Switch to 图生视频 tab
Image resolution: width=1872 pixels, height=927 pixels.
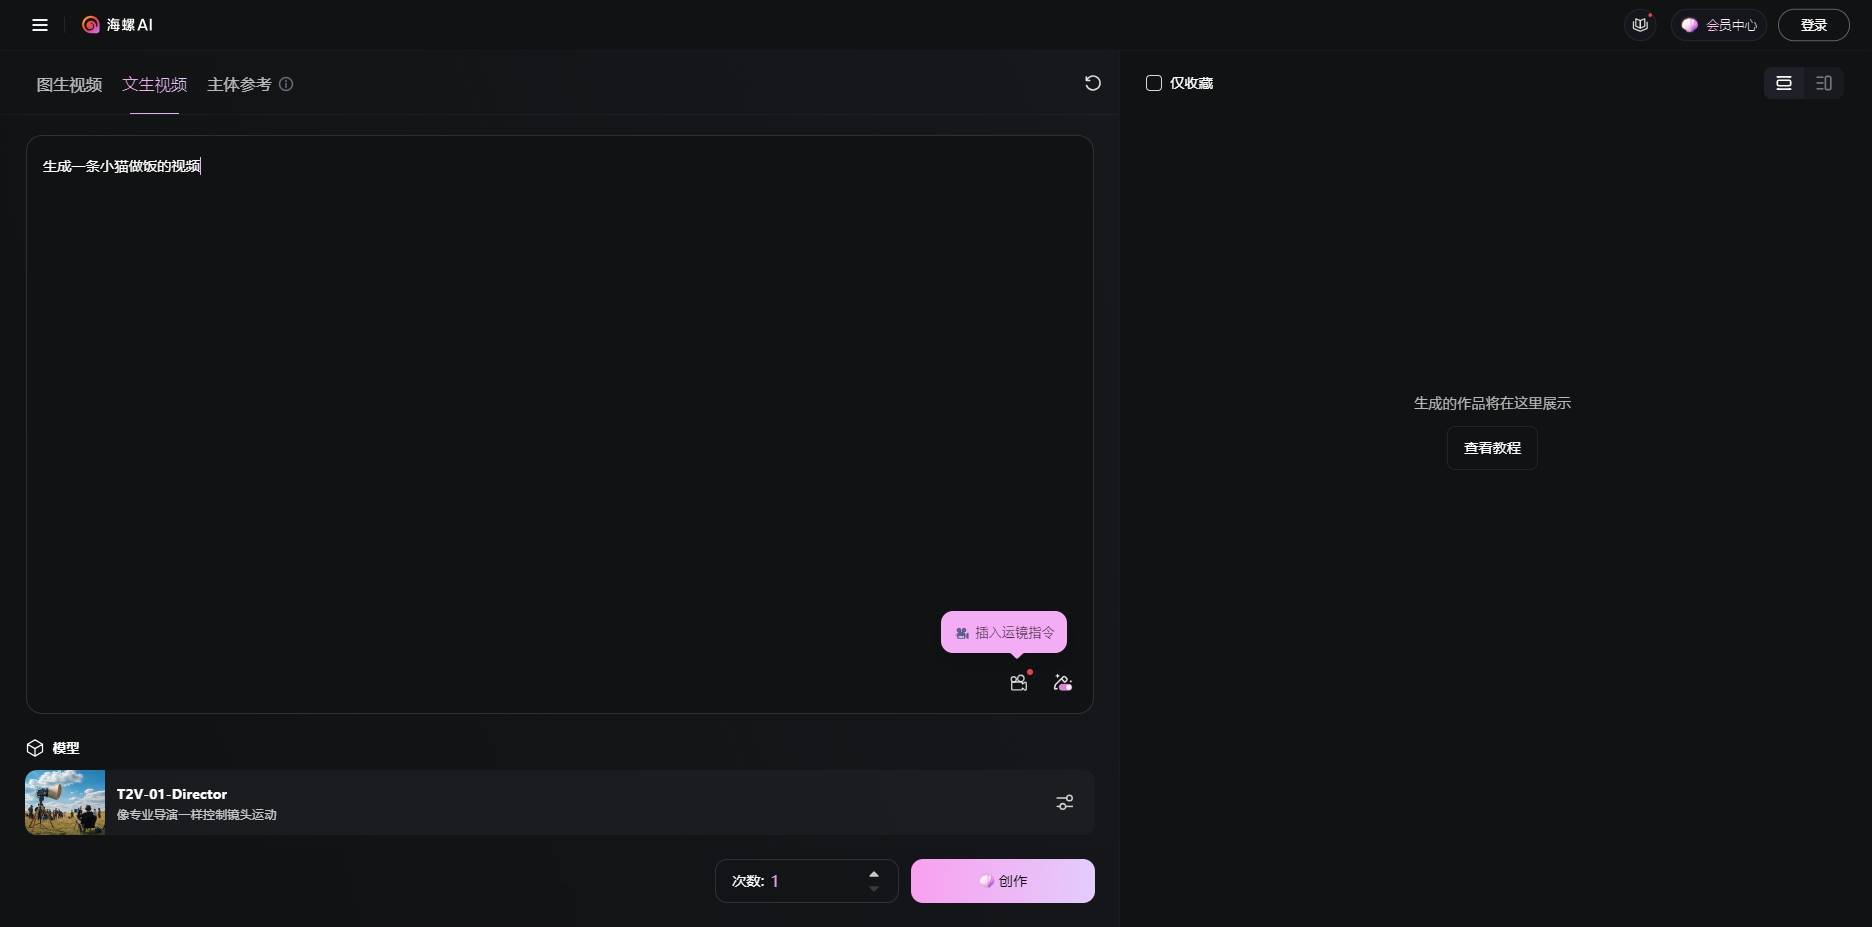click(69, 84)
